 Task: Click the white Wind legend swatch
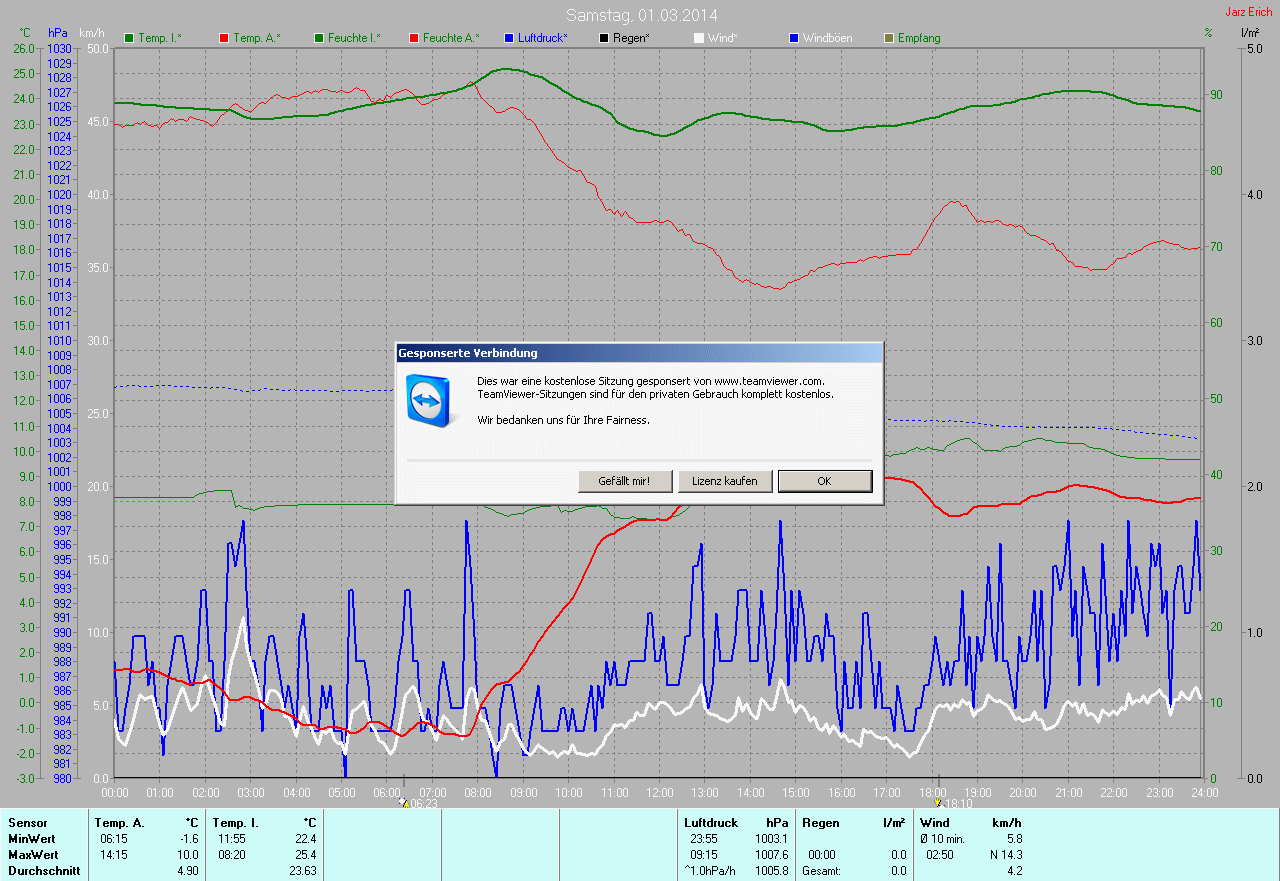point(699,38)
